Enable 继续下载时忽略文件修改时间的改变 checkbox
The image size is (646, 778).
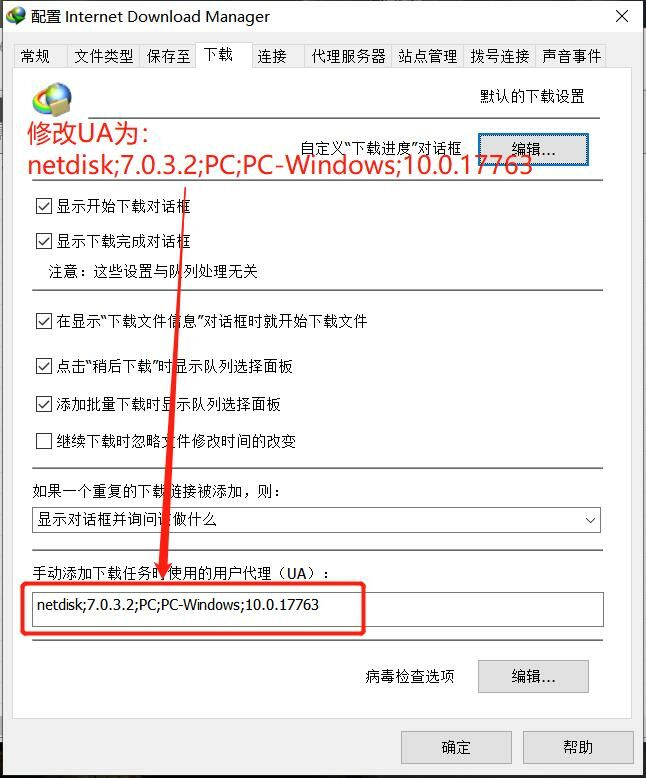(44, 441)
